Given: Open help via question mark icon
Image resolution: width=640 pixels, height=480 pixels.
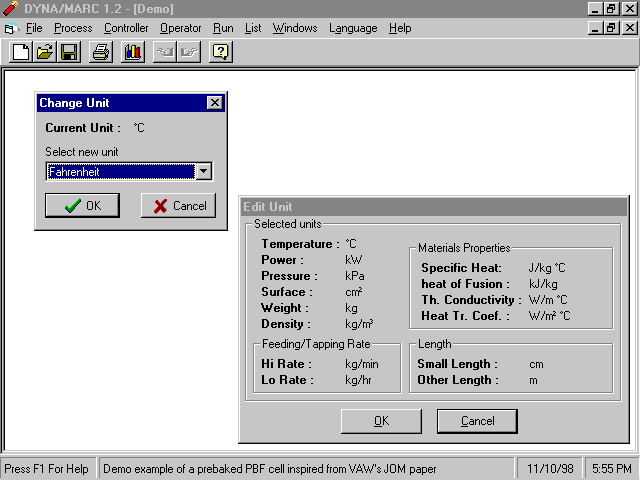Looking at the screenshot, I should 221,52.
